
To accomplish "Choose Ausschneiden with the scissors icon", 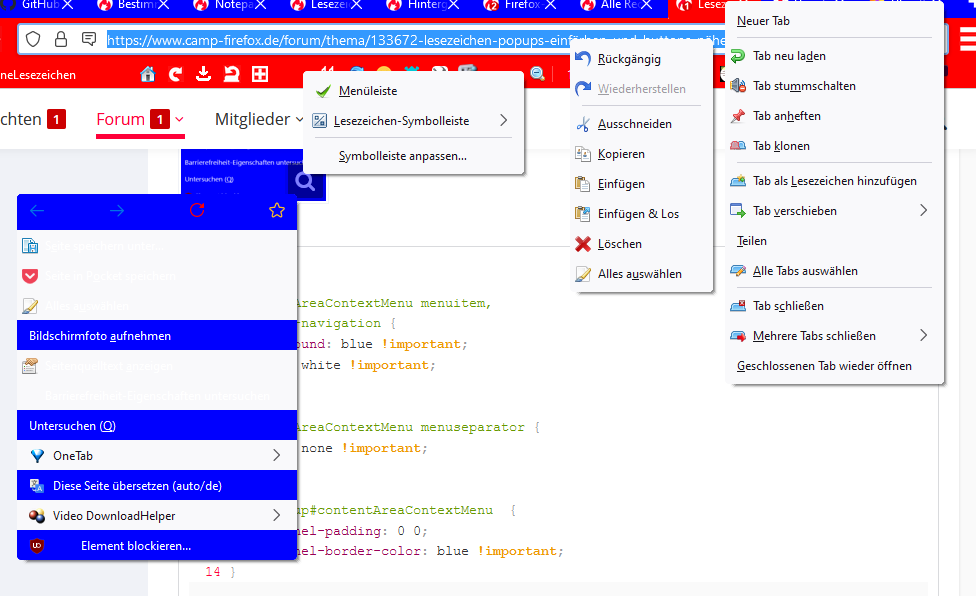I will coord(642,124).
